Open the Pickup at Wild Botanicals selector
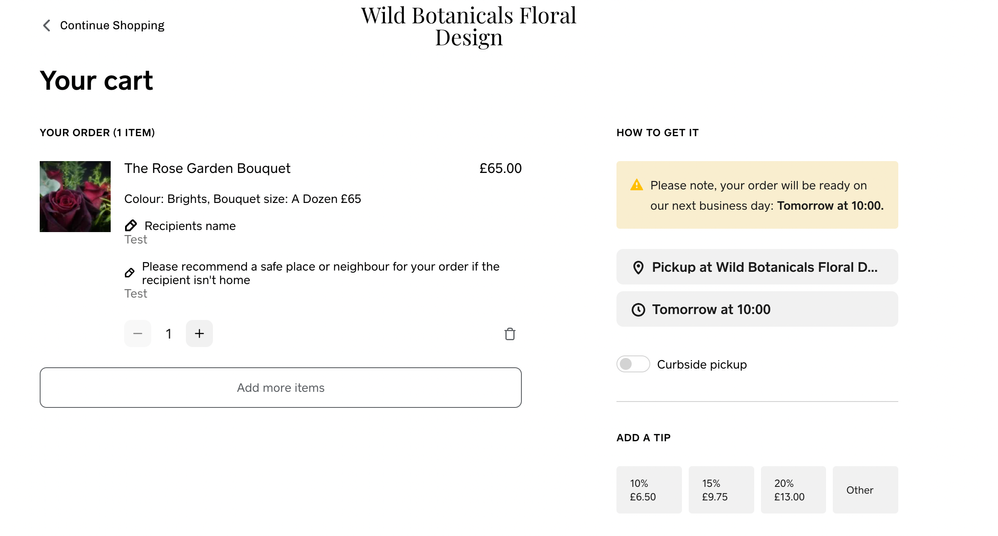The image size is (998, 536). (757, 267)
